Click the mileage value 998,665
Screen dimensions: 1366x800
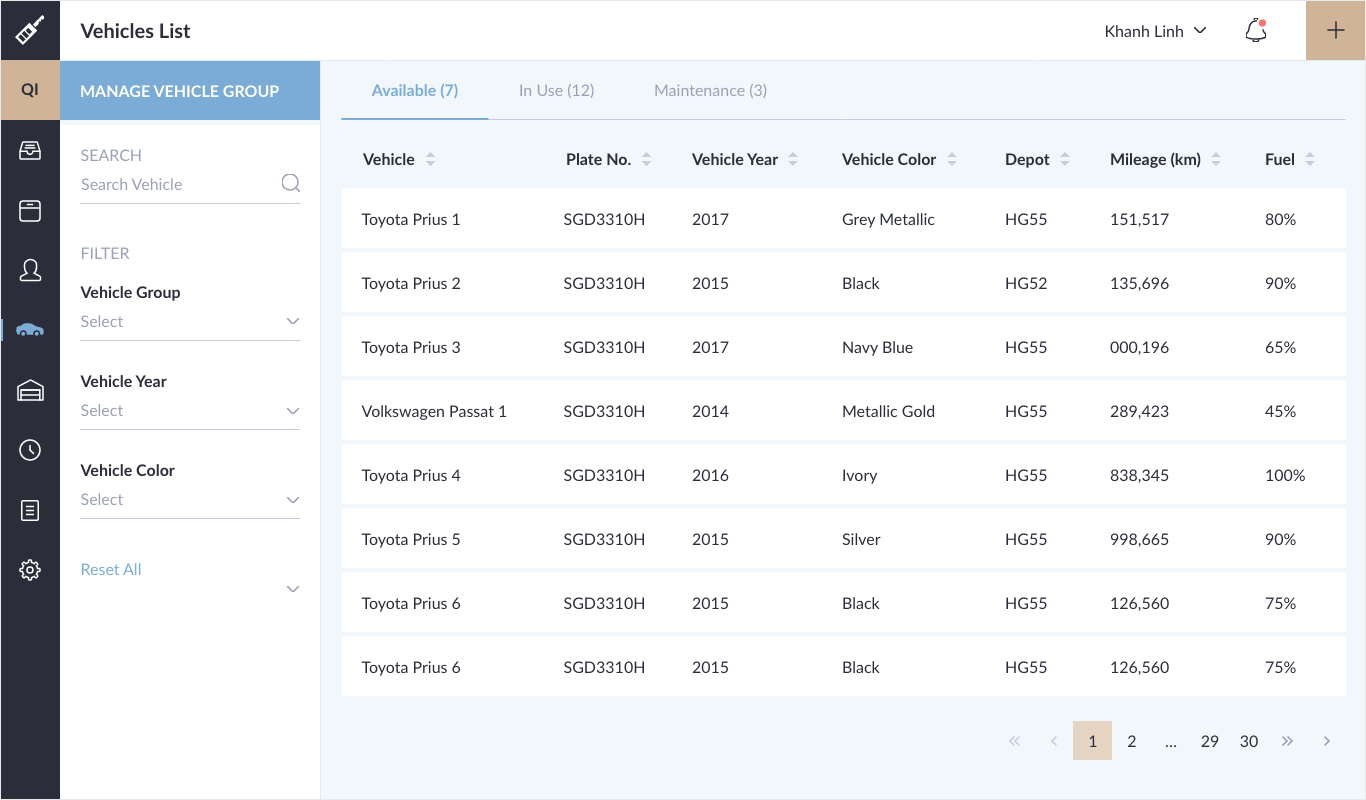(1139, 539)
